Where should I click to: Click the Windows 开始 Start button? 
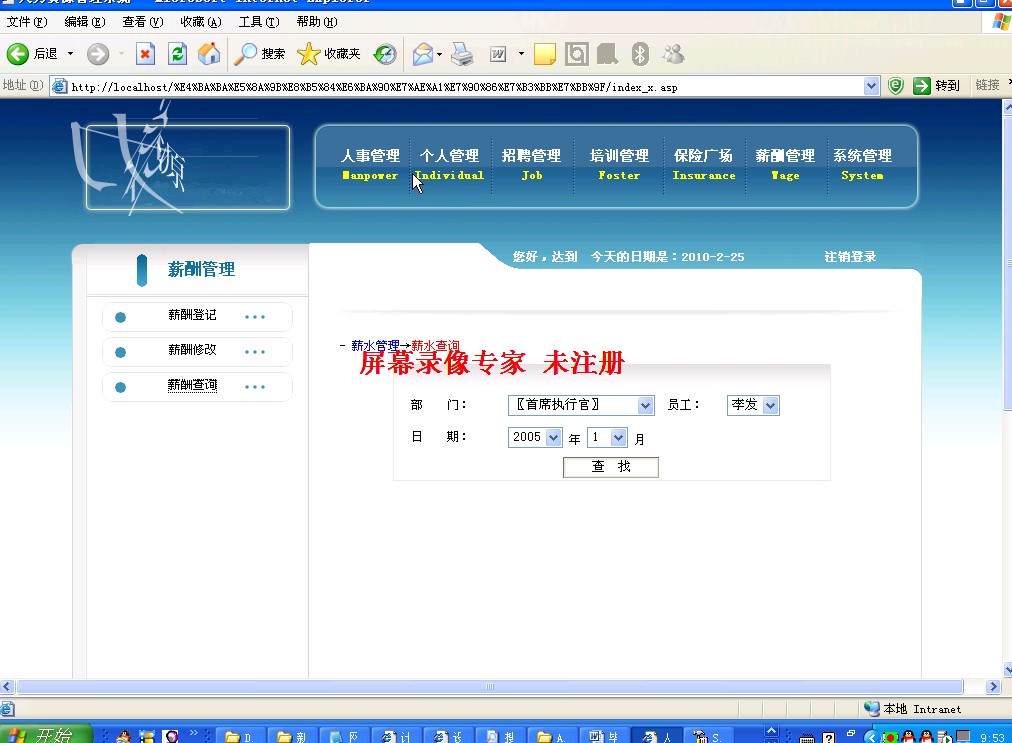(x=46, y=735)
